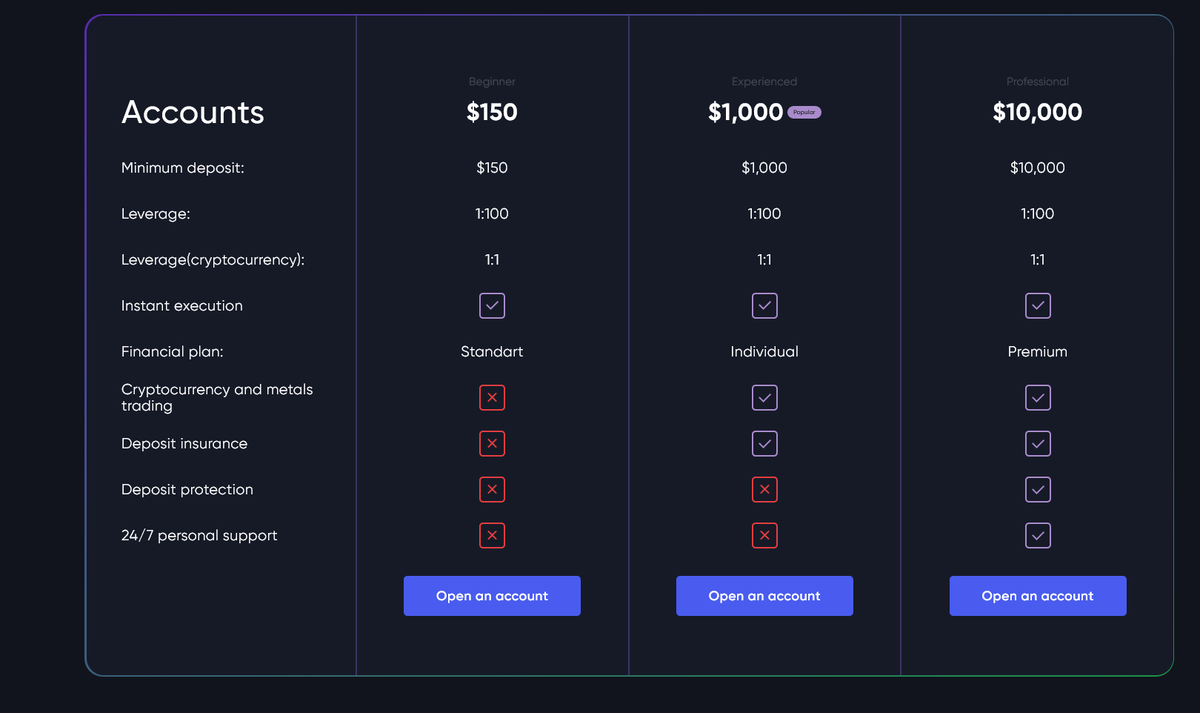
Task: Toggle the crypto trading checkmark for Professional
Action: coord(1038,397)
